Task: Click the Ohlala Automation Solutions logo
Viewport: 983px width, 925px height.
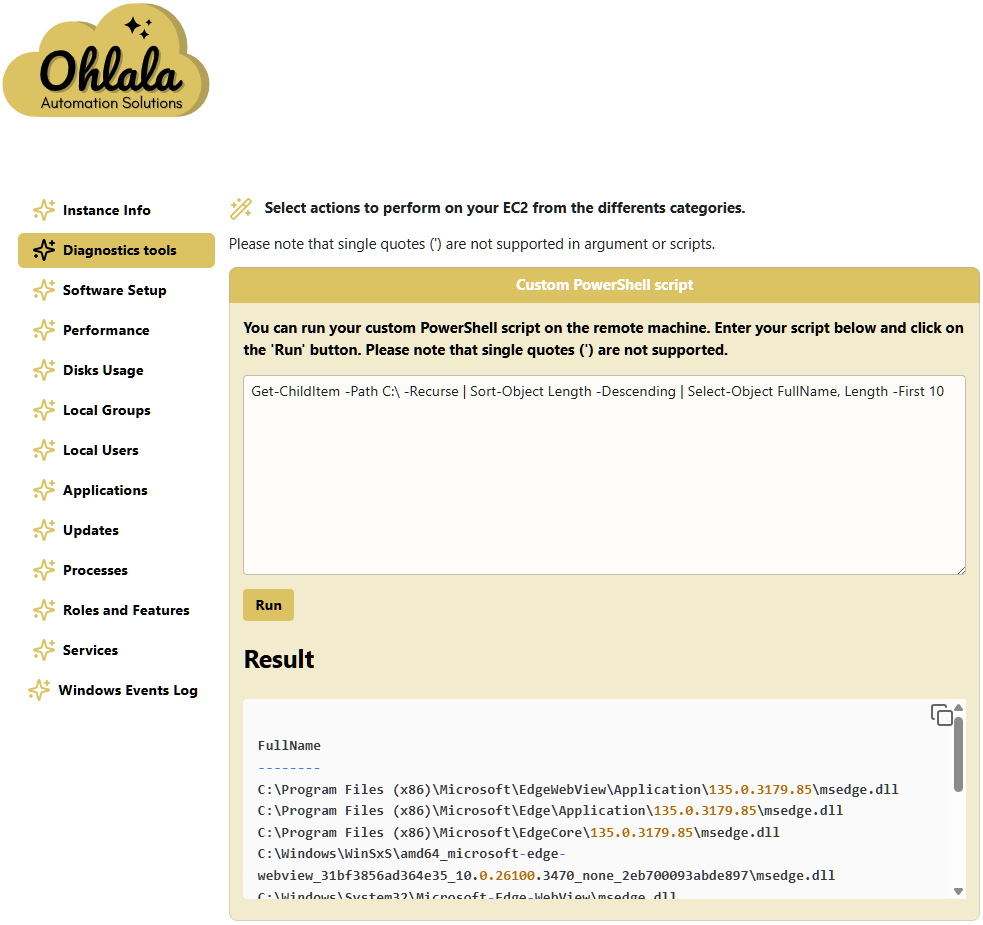Action: [x=106, y=62]
